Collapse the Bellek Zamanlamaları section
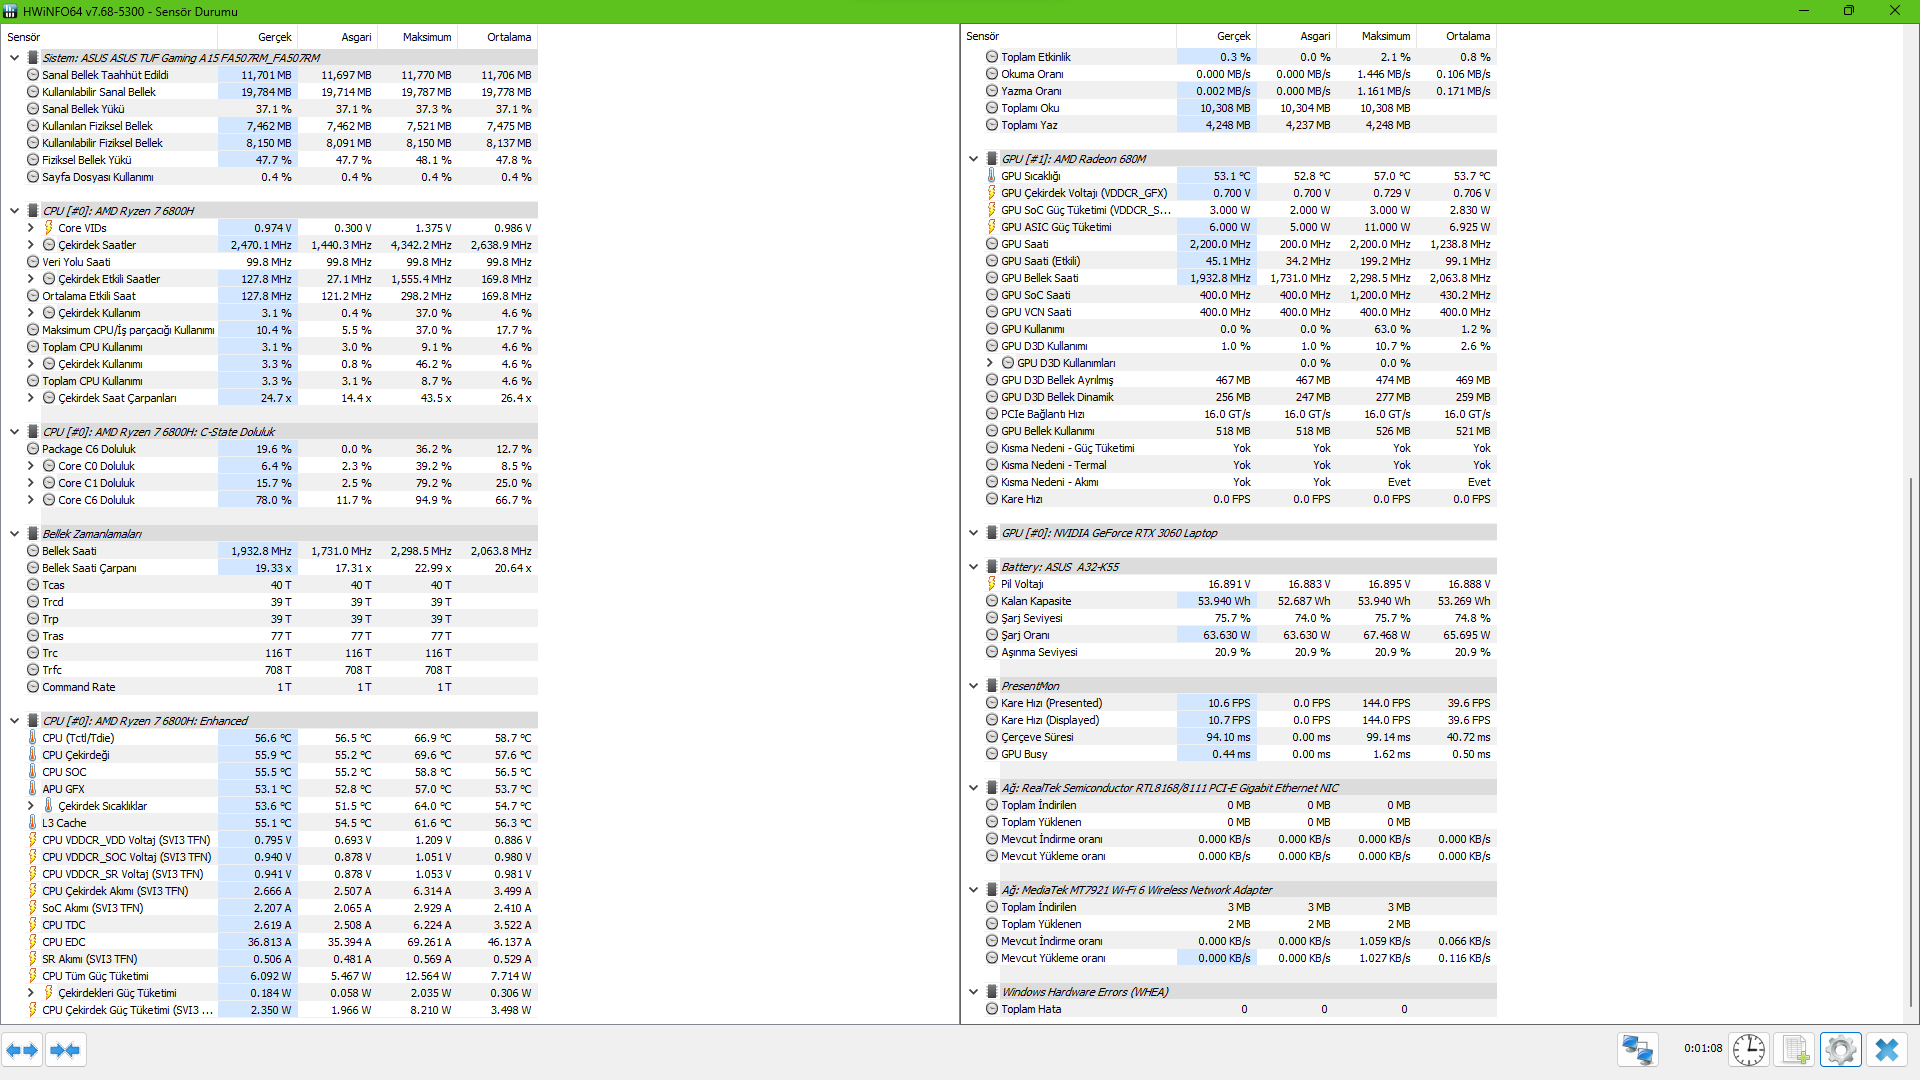 click(14, 534)
